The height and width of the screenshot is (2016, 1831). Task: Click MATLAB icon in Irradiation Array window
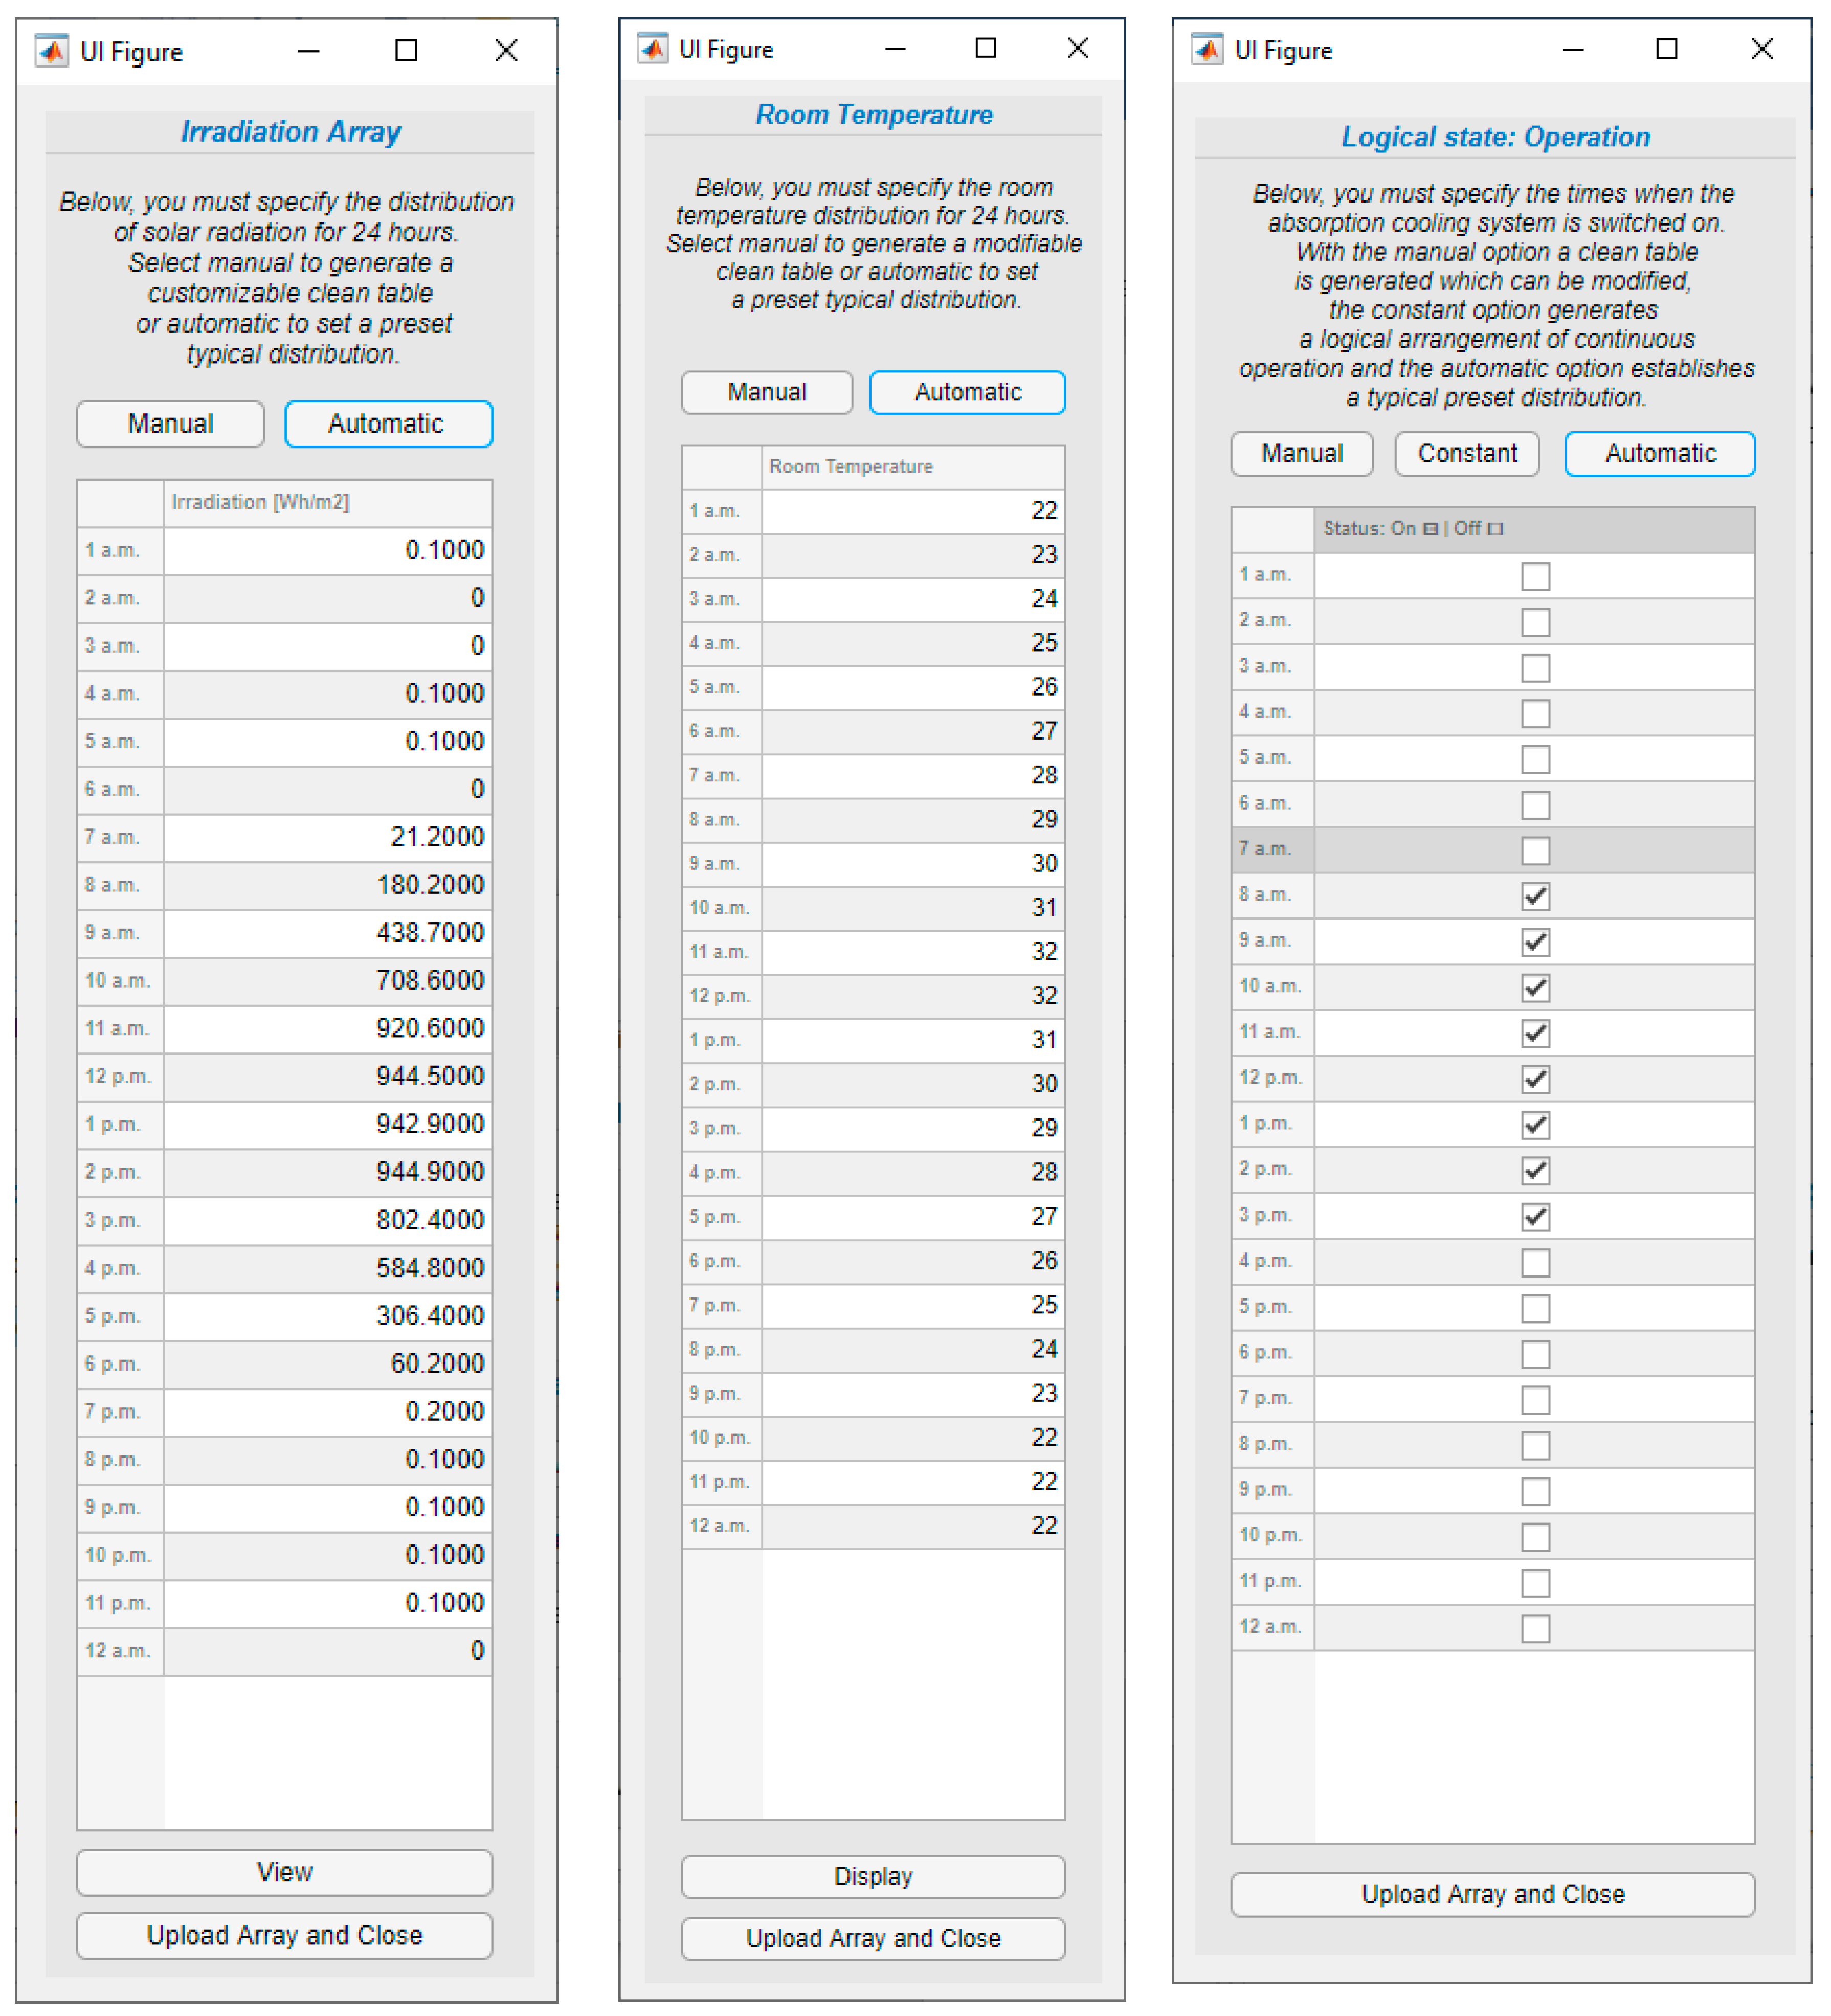click(51, 50)
